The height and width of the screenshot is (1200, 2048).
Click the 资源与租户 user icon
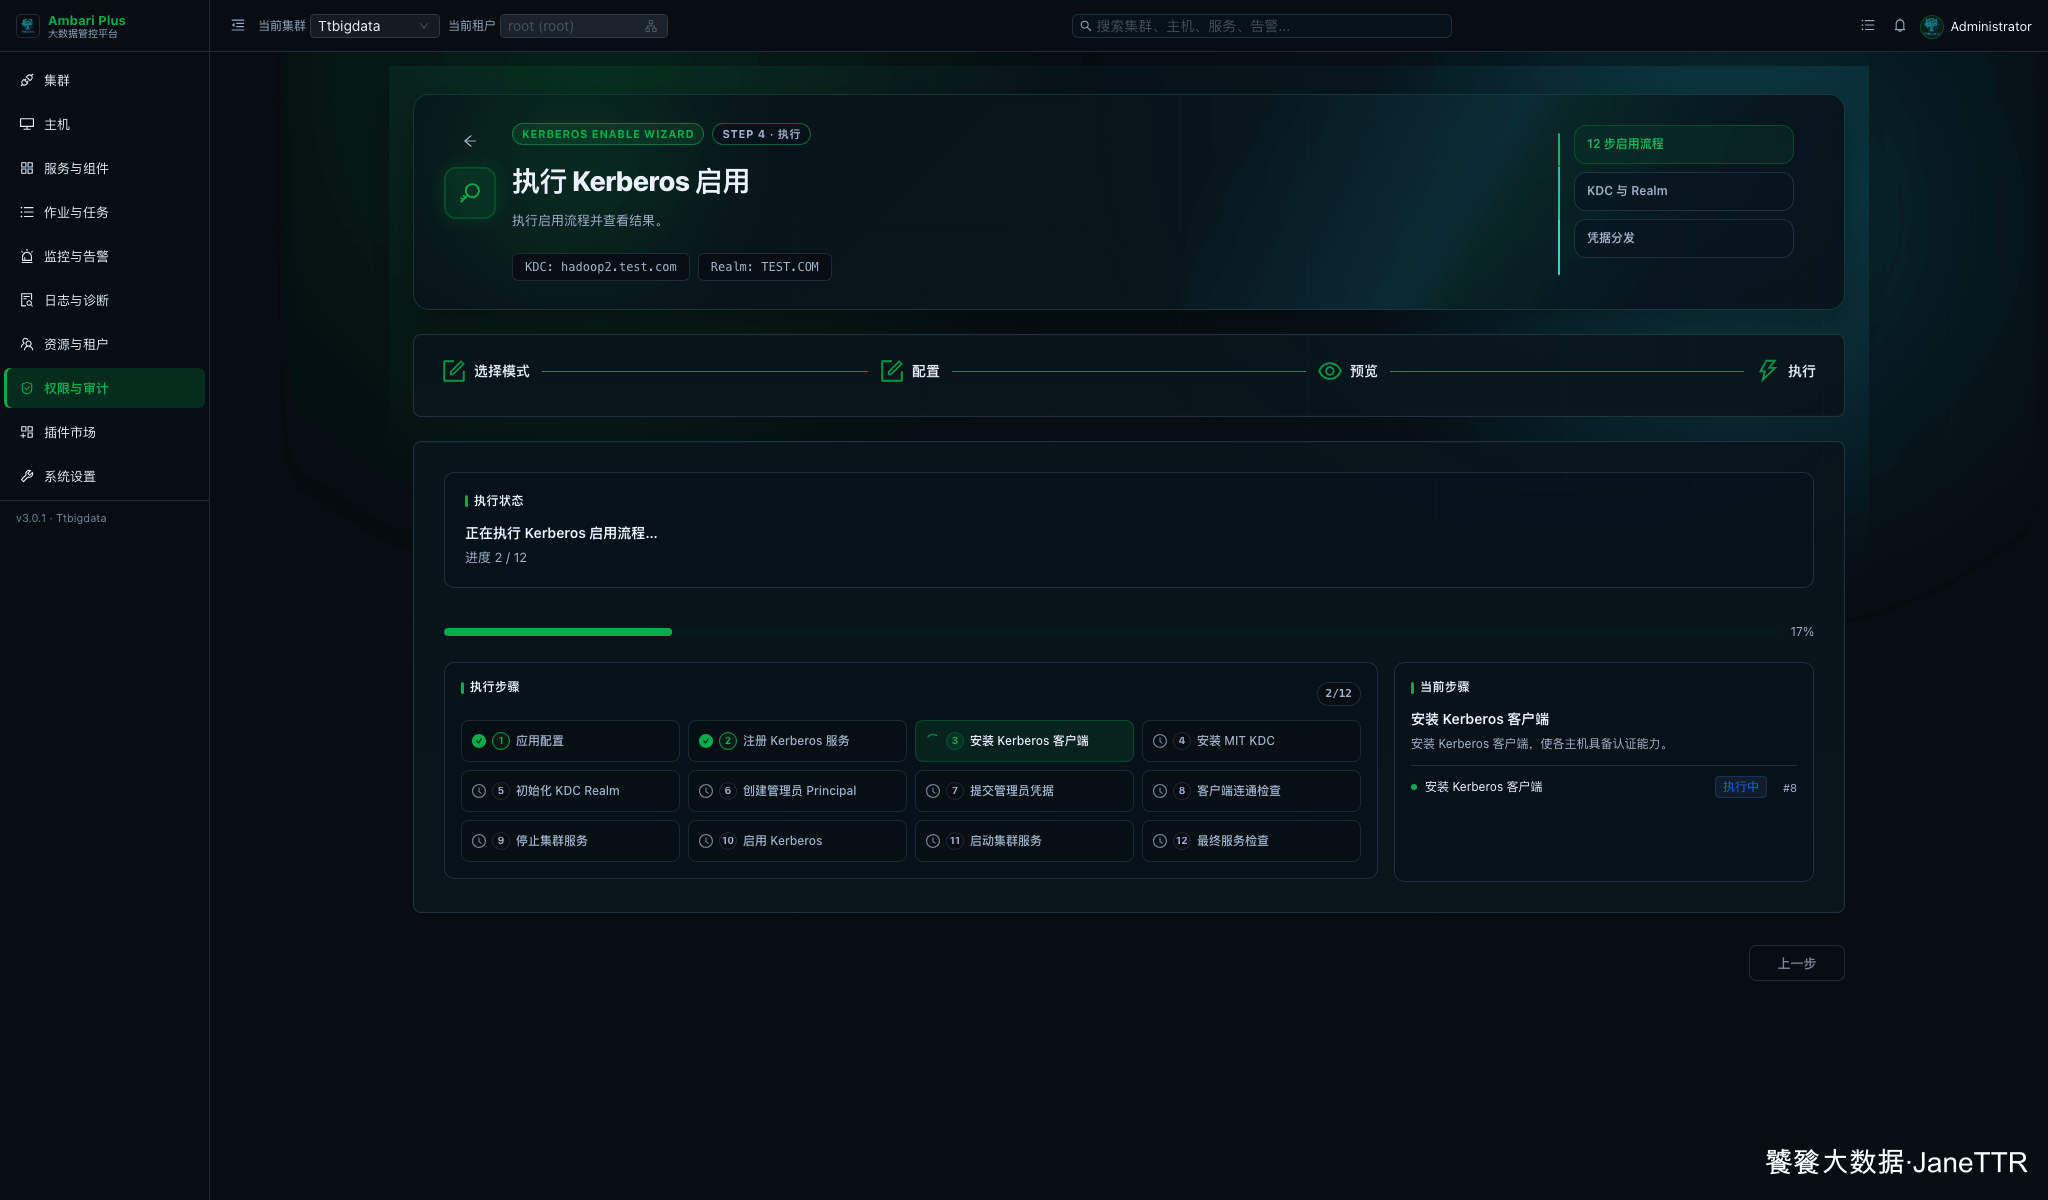(x=27, y=344)
